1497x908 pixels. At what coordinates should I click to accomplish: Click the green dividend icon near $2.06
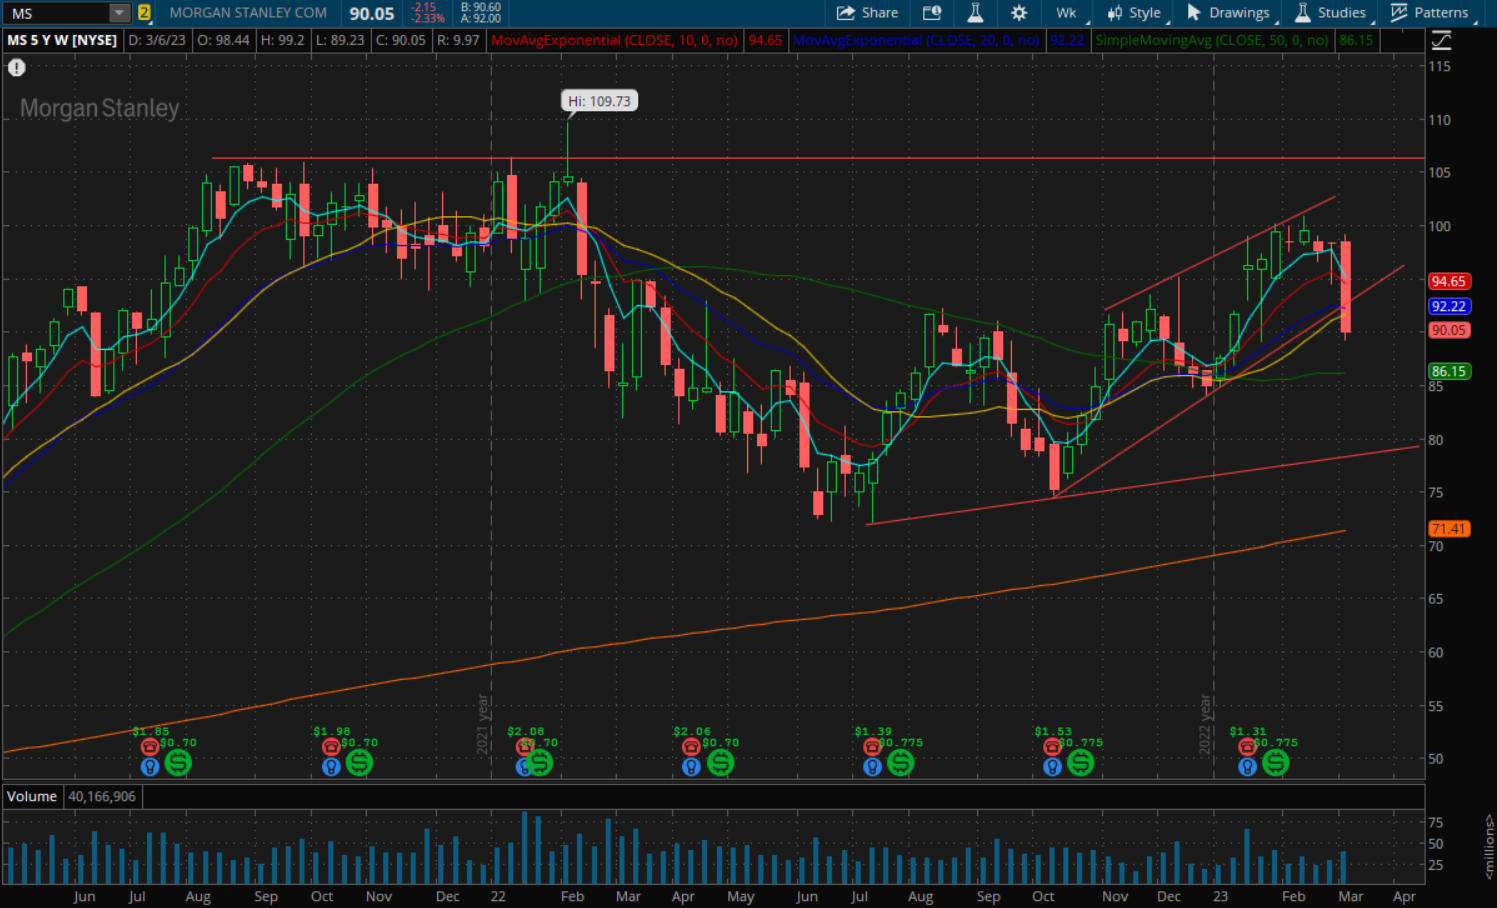[720, 763]
